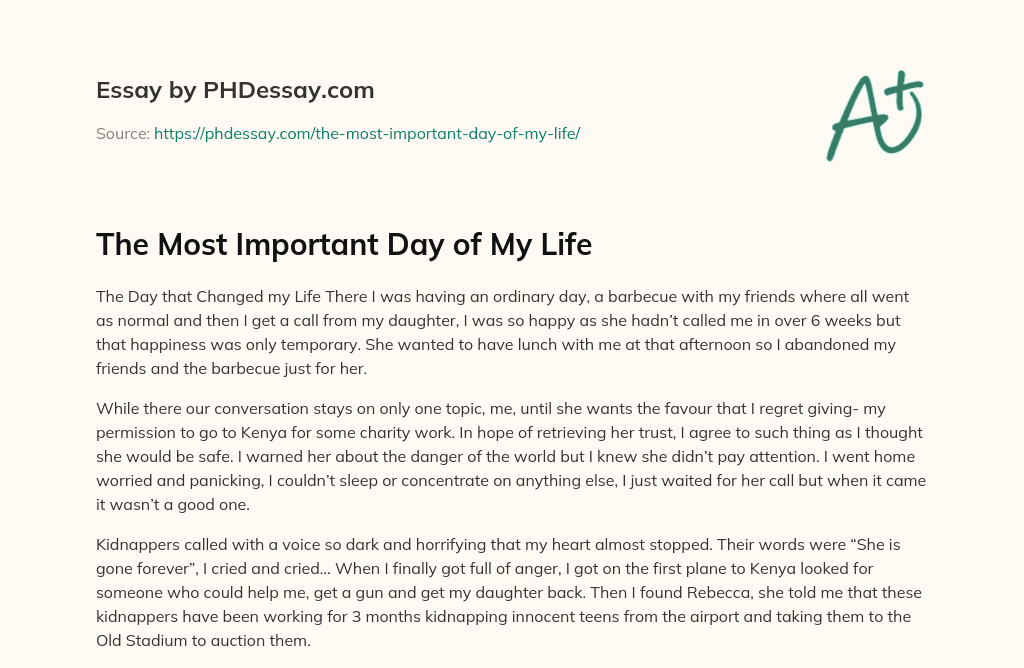Click the 'Source:' label

tap(122, 133)
